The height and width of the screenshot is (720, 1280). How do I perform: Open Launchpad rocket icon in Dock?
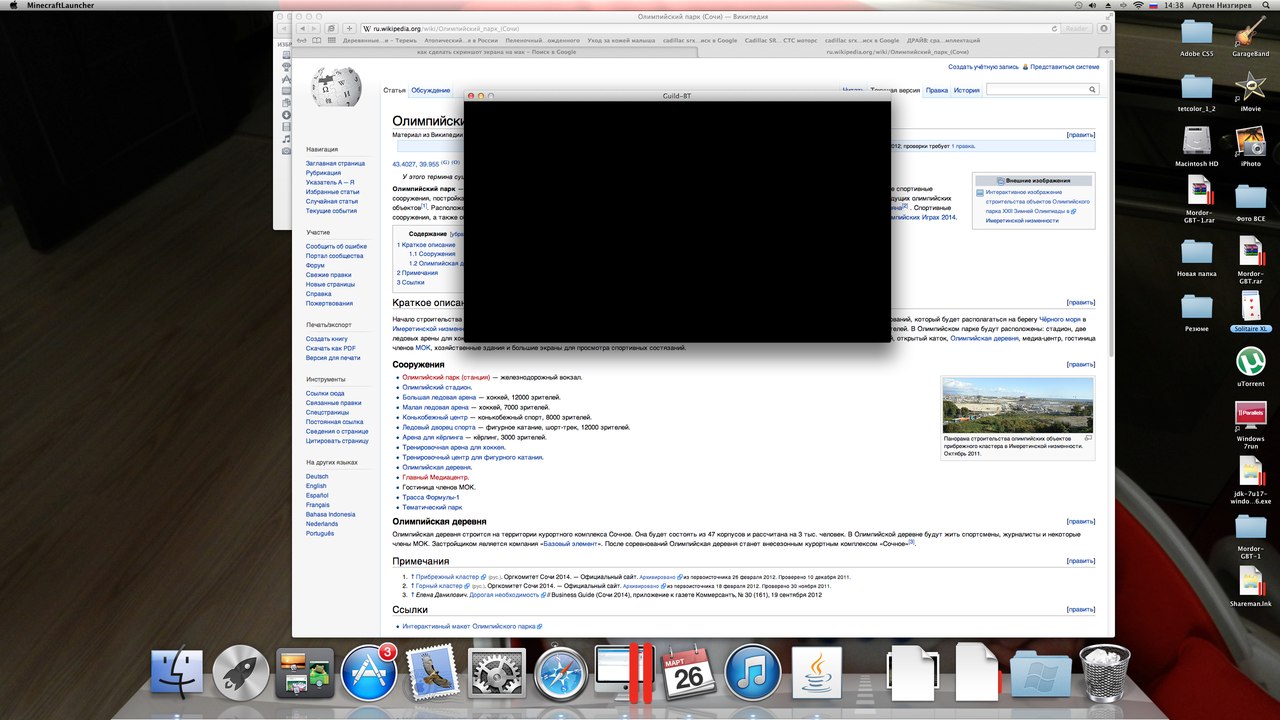(241, 672)
